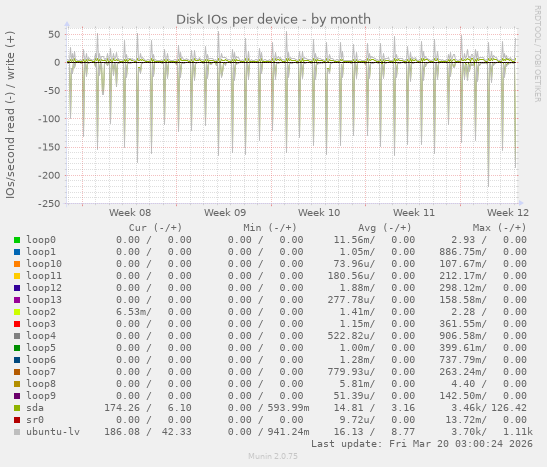
Task: Click the 'Week 12' axis label
Action: pos(508,212)
